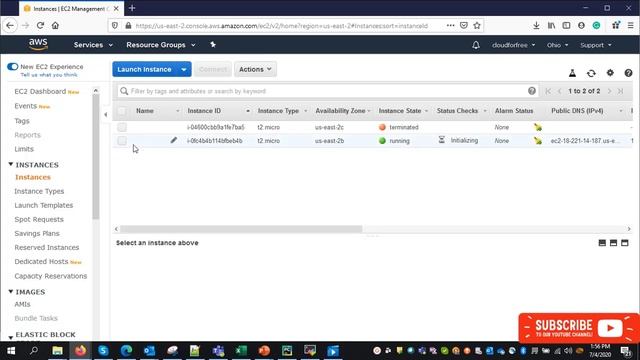Viewport: 640px width, 360px height.
Task: Select the split pane layout icon
Action: tap(613, 243)
